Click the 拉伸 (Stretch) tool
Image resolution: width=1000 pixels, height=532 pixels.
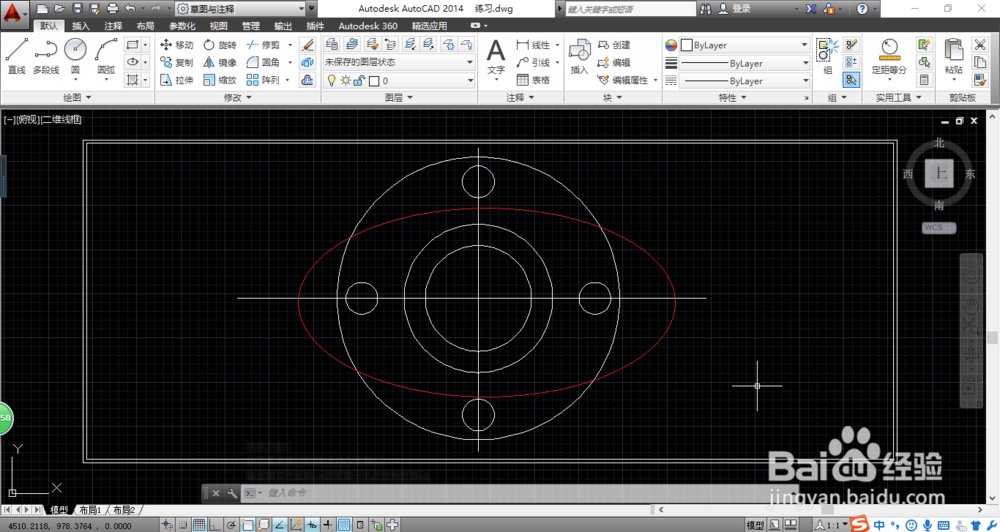tap(177, 80)
